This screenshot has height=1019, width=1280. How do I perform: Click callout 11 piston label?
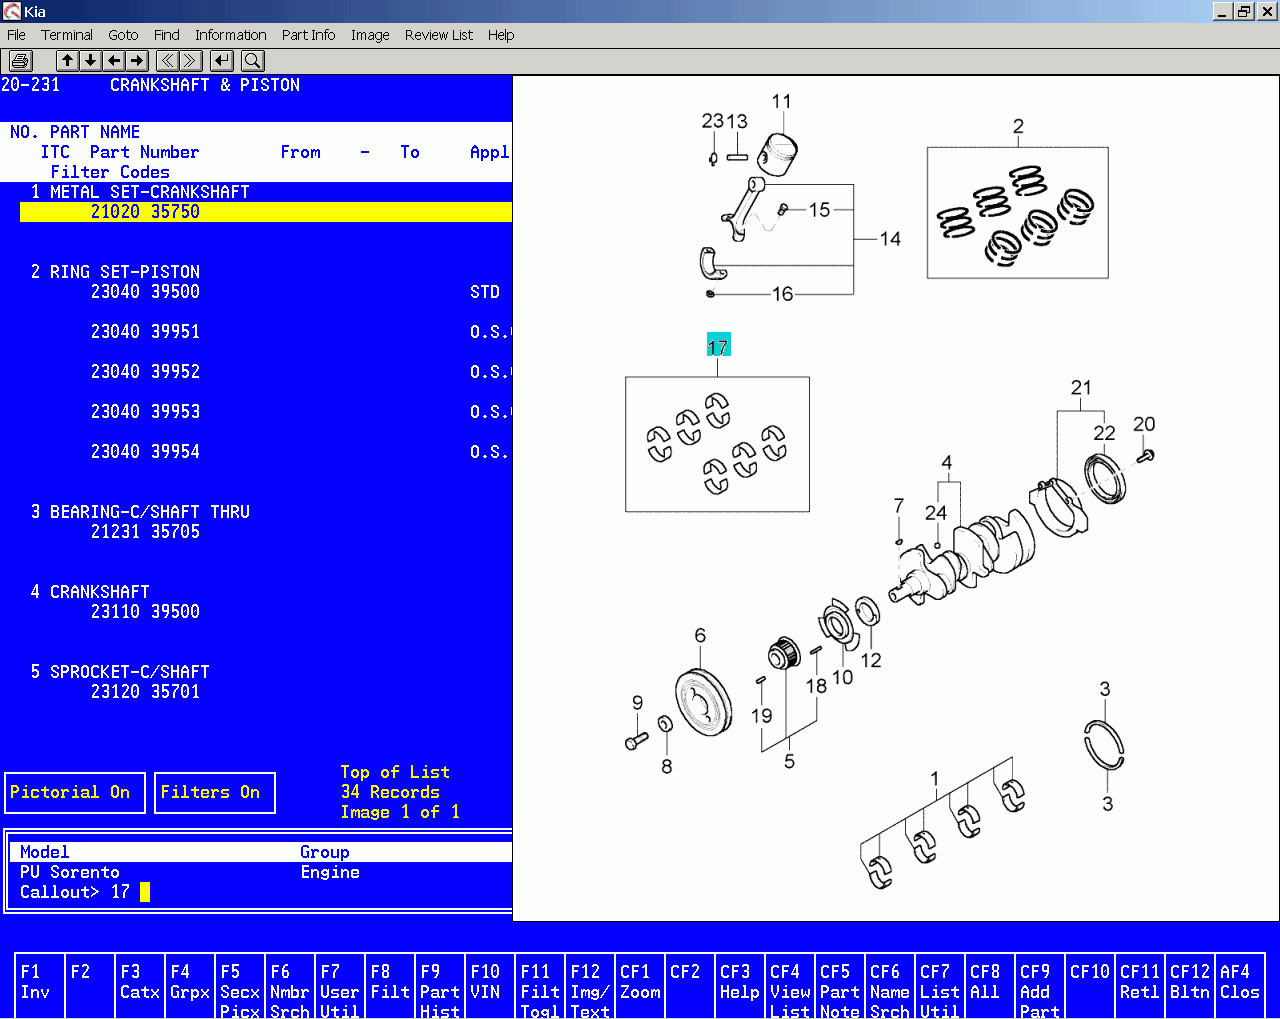click(781, 101)
